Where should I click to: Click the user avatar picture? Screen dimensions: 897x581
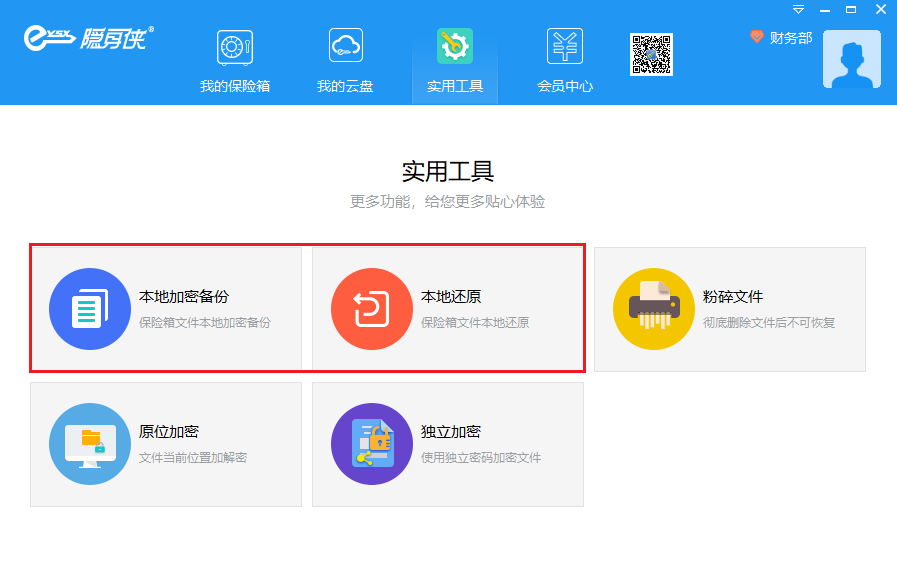(x=851, y=59)
